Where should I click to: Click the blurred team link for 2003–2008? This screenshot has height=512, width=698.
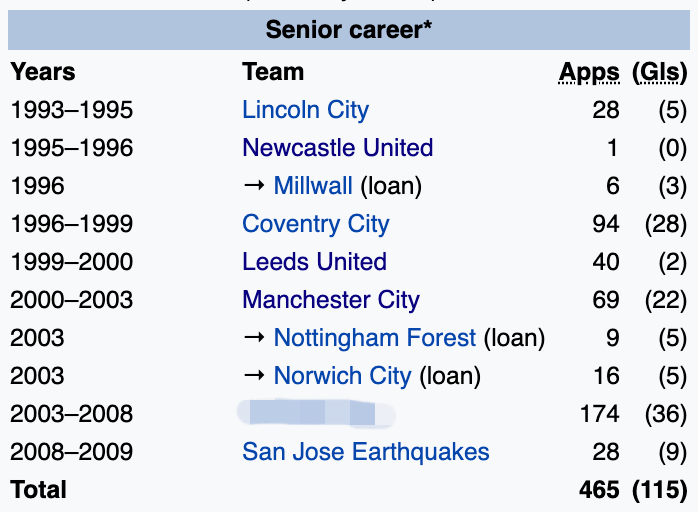pyautogui.click(x=315, y=413)
